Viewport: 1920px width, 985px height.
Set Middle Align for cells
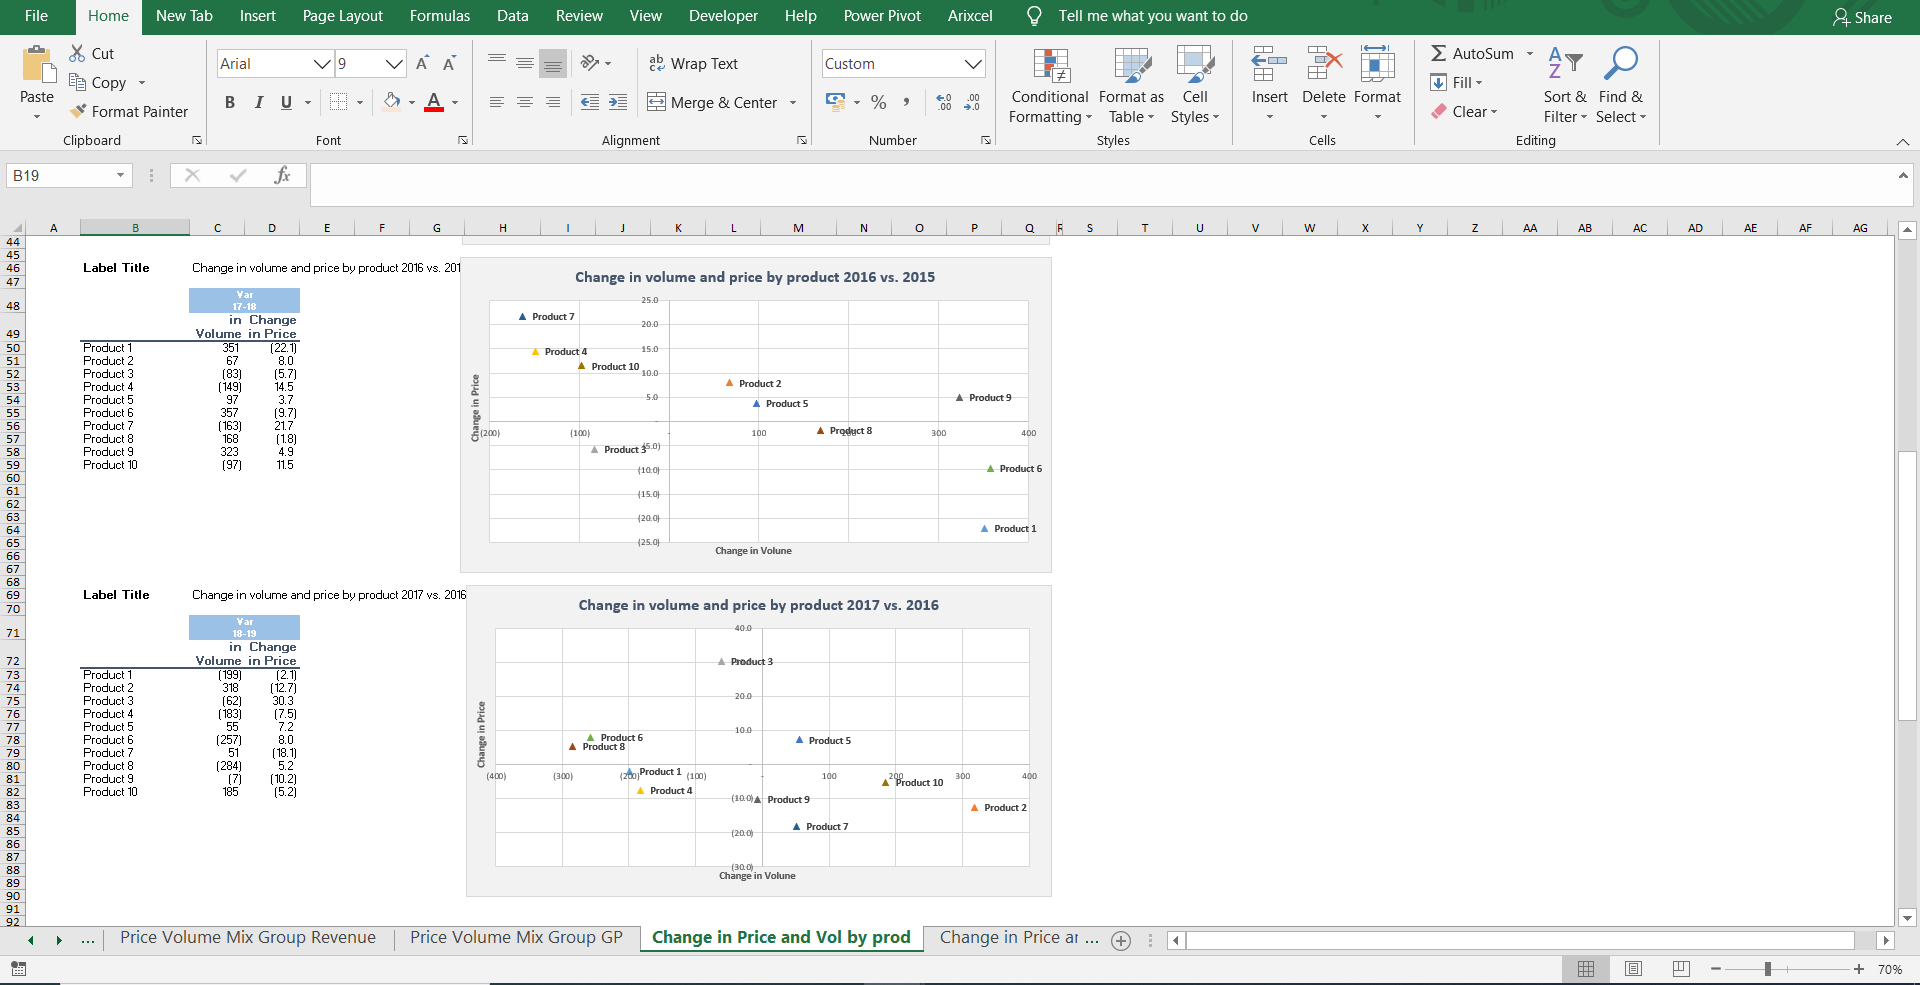(x=525, y=63)
